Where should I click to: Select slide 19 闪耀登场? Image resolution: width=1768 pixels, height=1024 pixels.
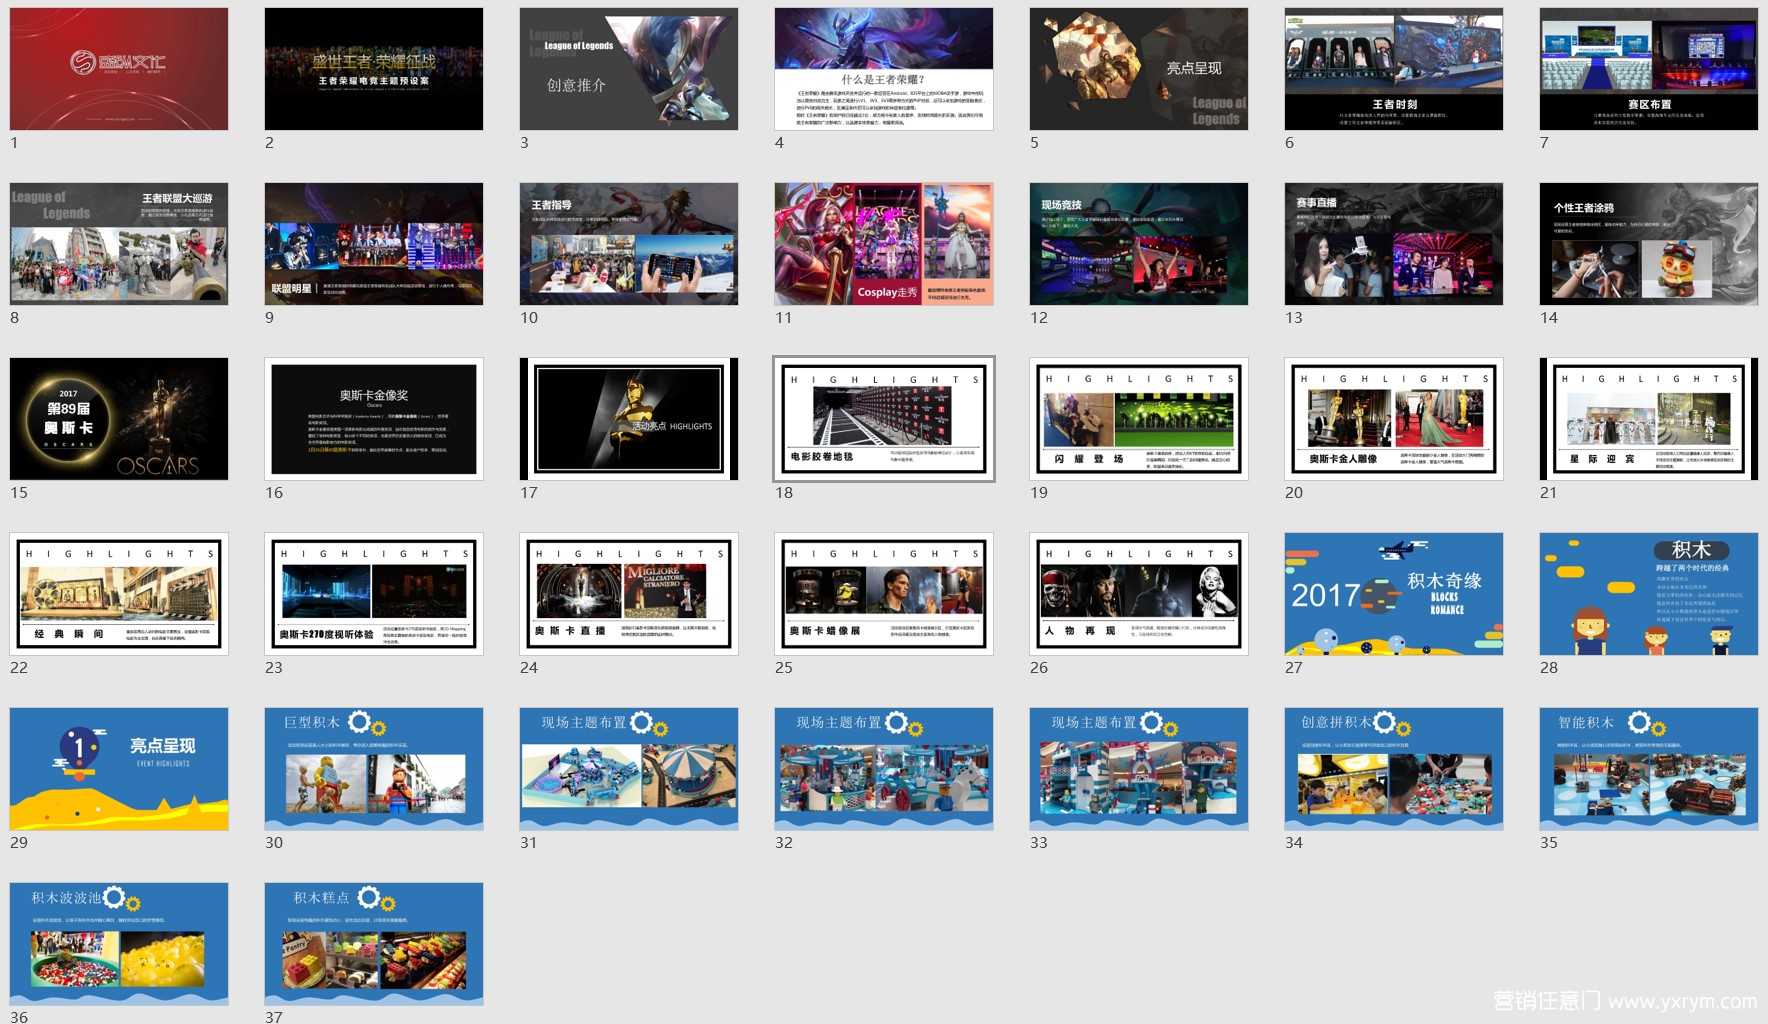[x=1139, y=419]
